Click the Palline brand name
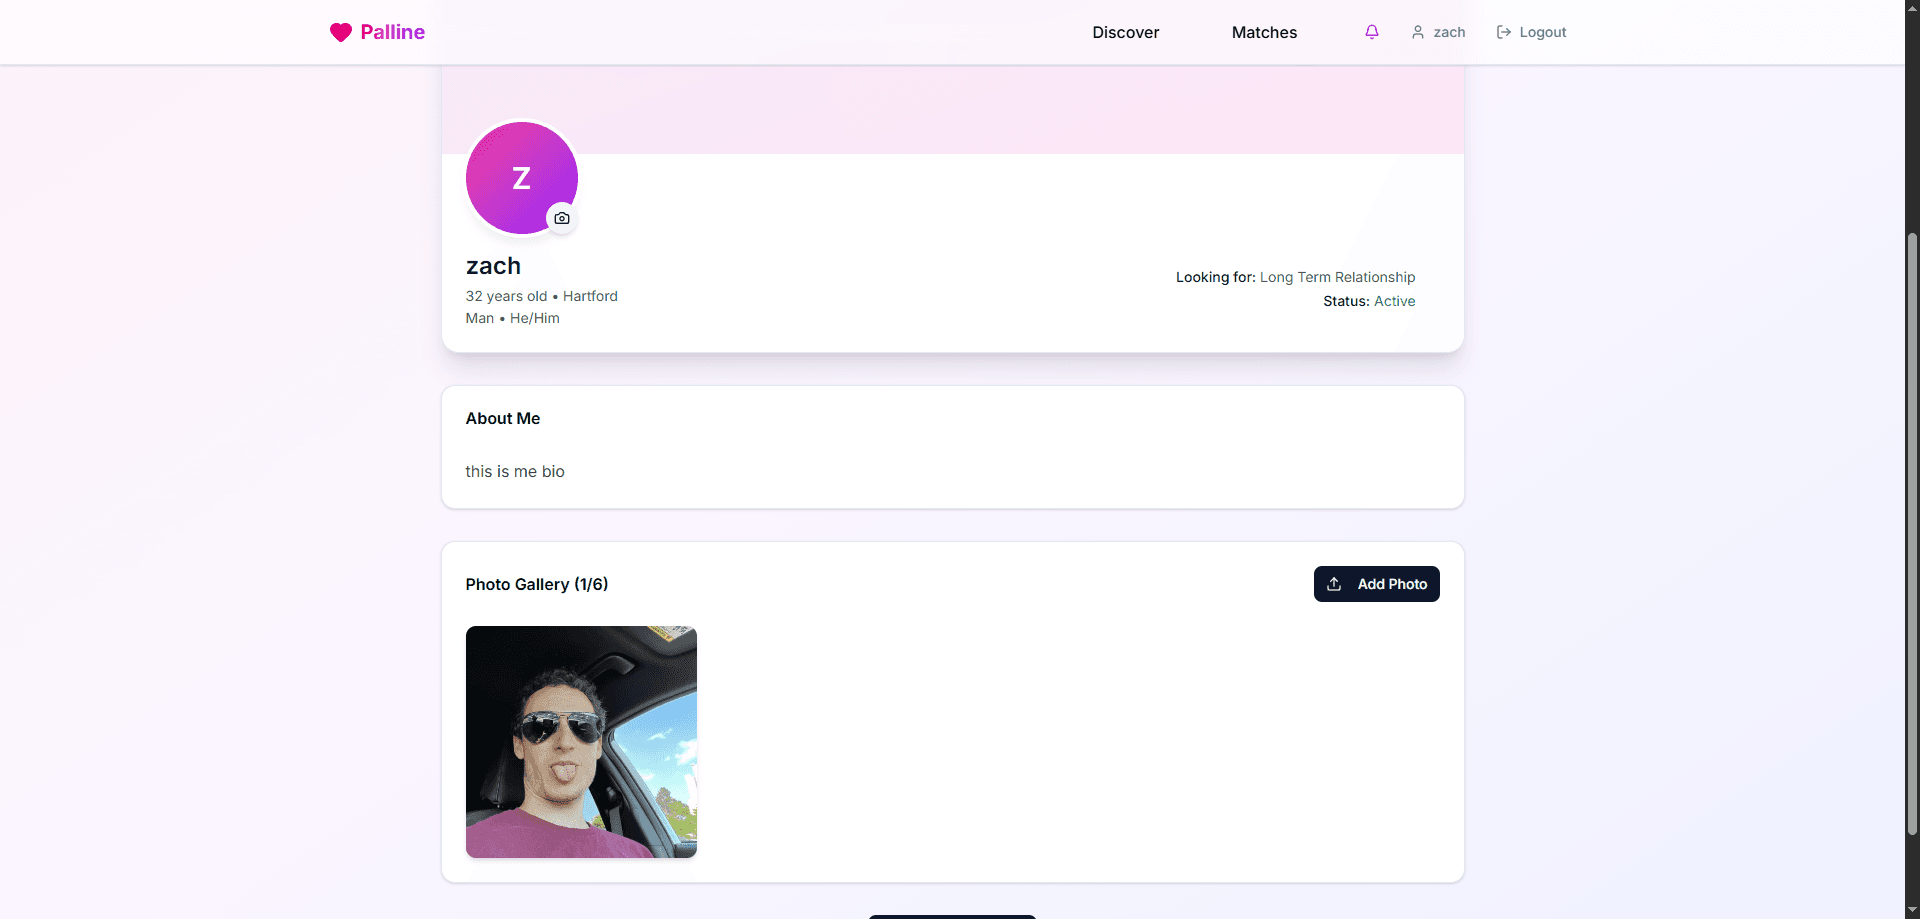The image size is (1920, 919). tap(393, 32)
